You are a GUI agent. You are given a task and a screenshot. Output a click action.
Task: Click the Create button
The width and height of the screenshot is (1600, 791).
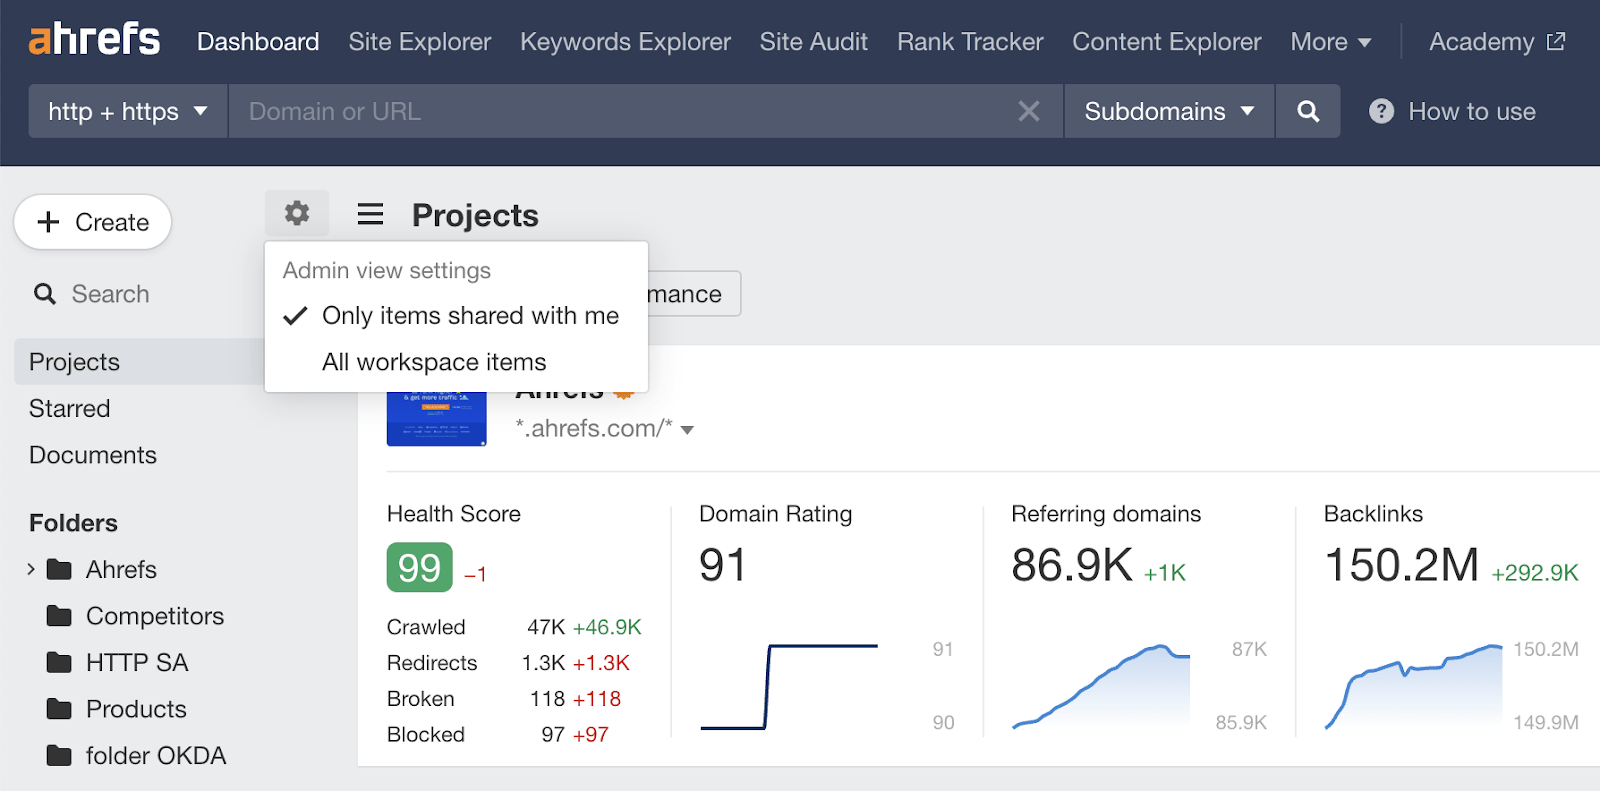(x=93, y=222)
